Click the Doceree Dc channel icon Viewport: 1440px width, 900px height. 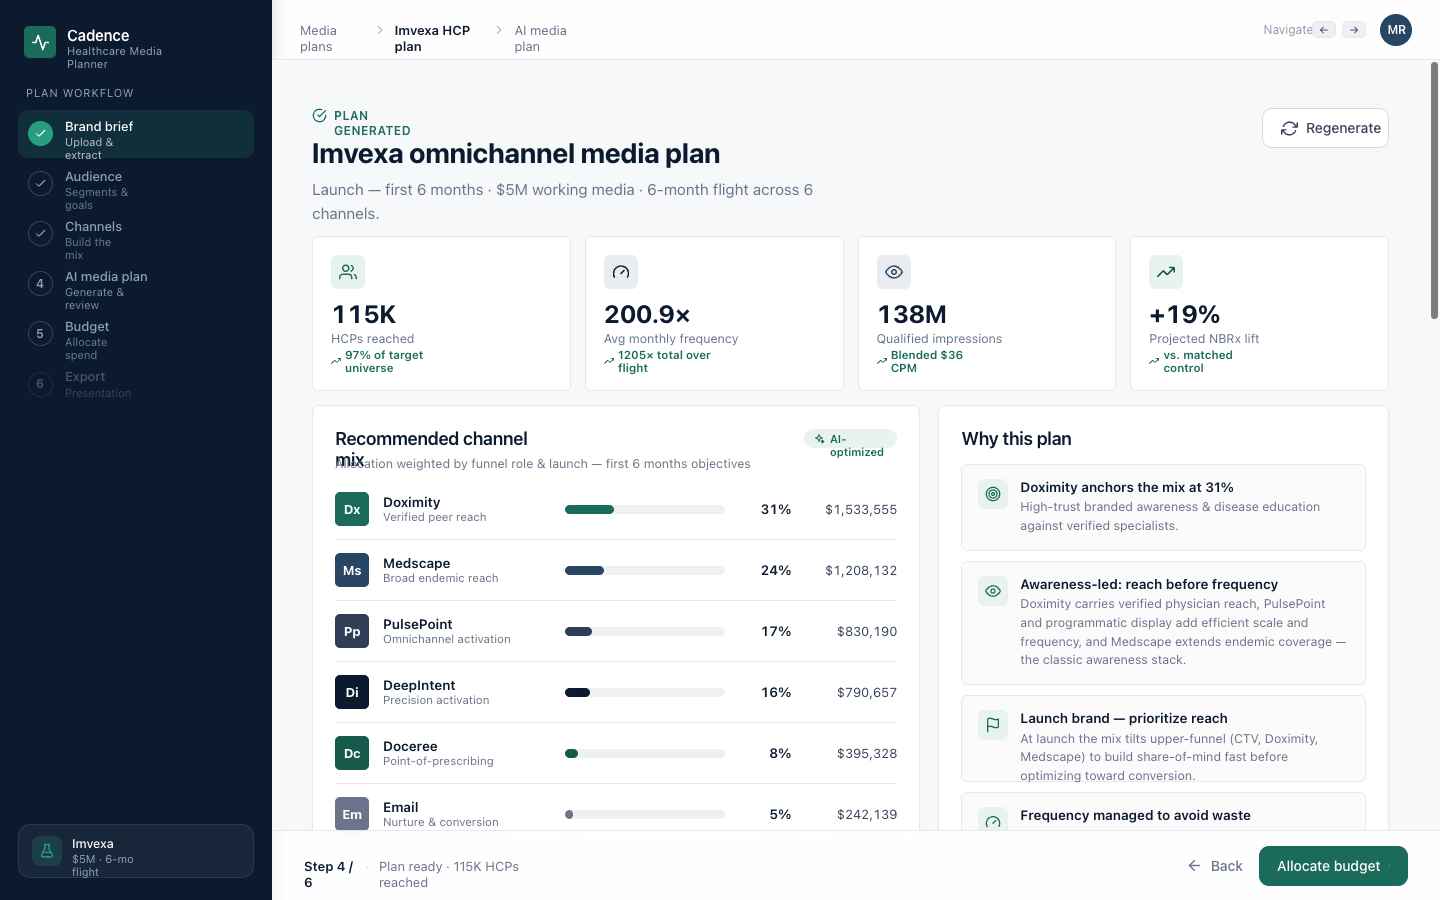tap(352, 753)
